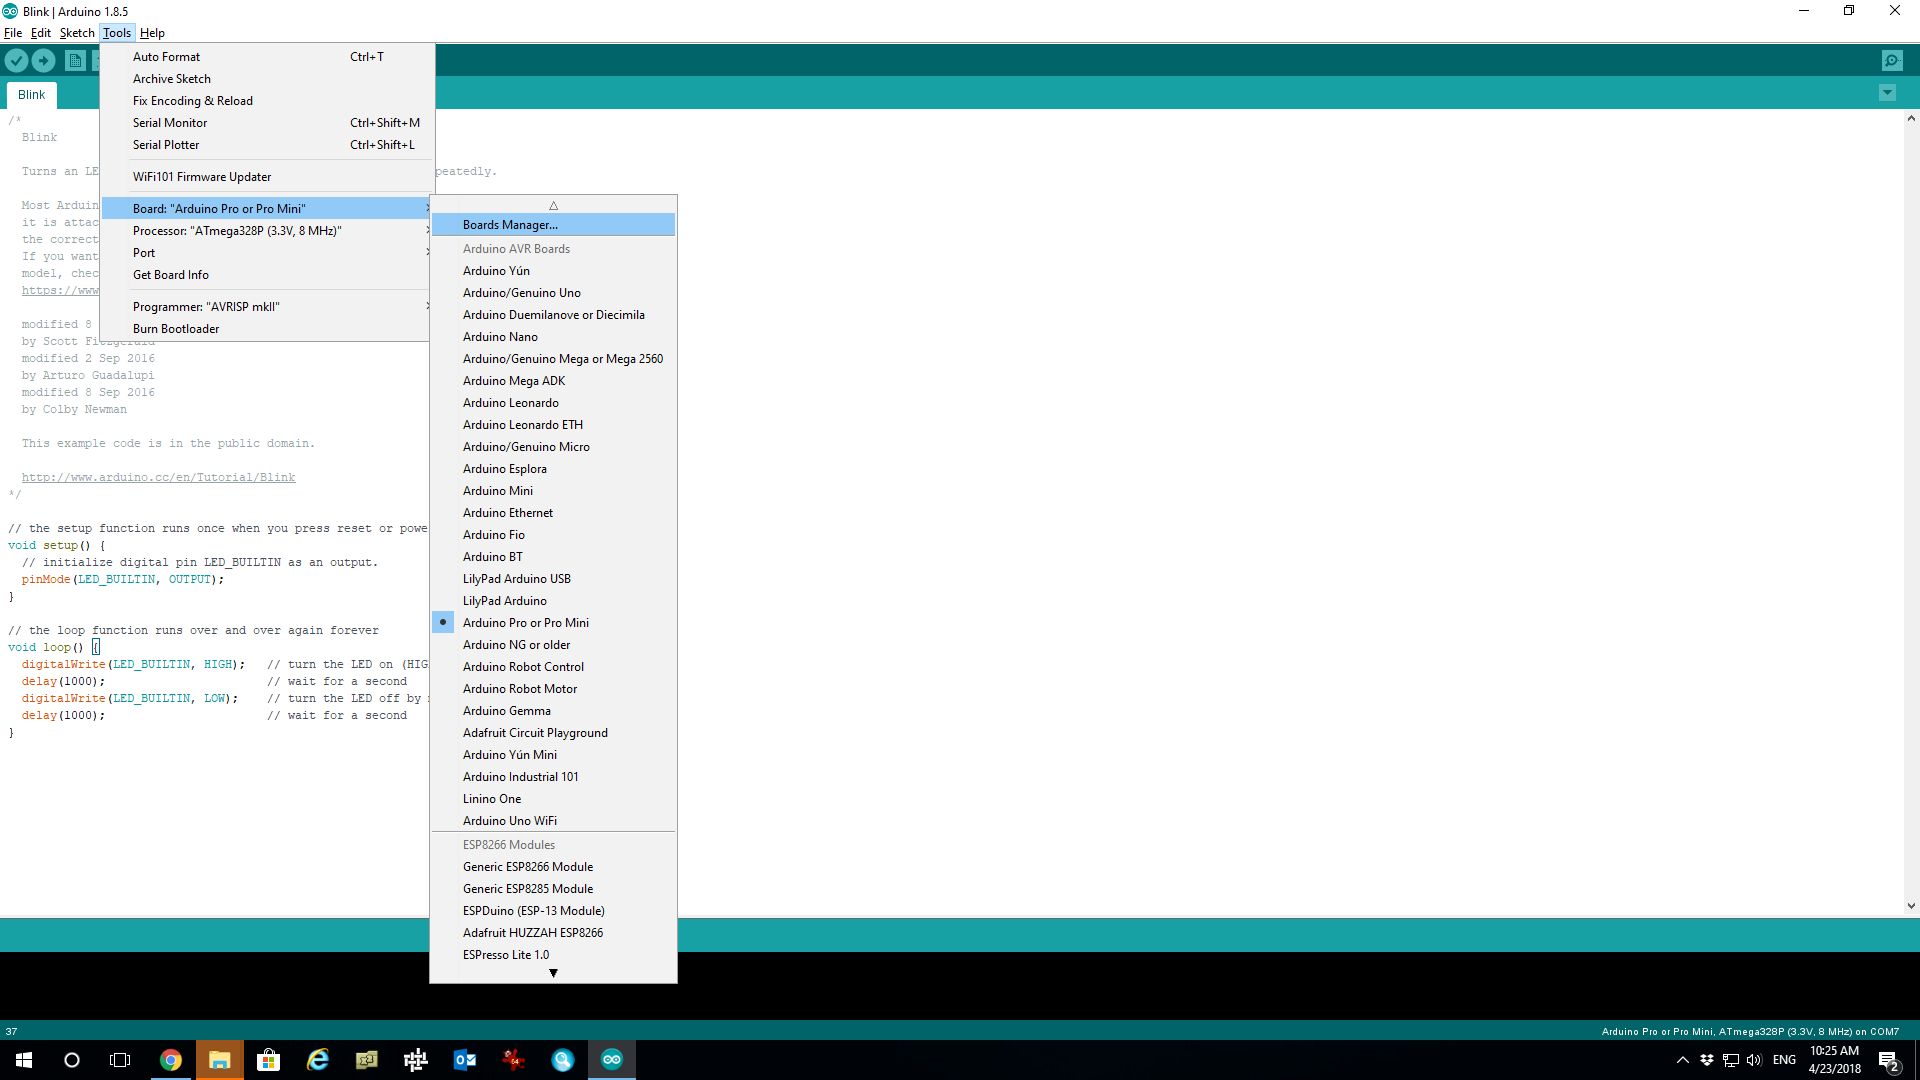Click the Verify checkmark toolbar icon
This screenshot has width=1920, height=1080.
tap(16, 60)
